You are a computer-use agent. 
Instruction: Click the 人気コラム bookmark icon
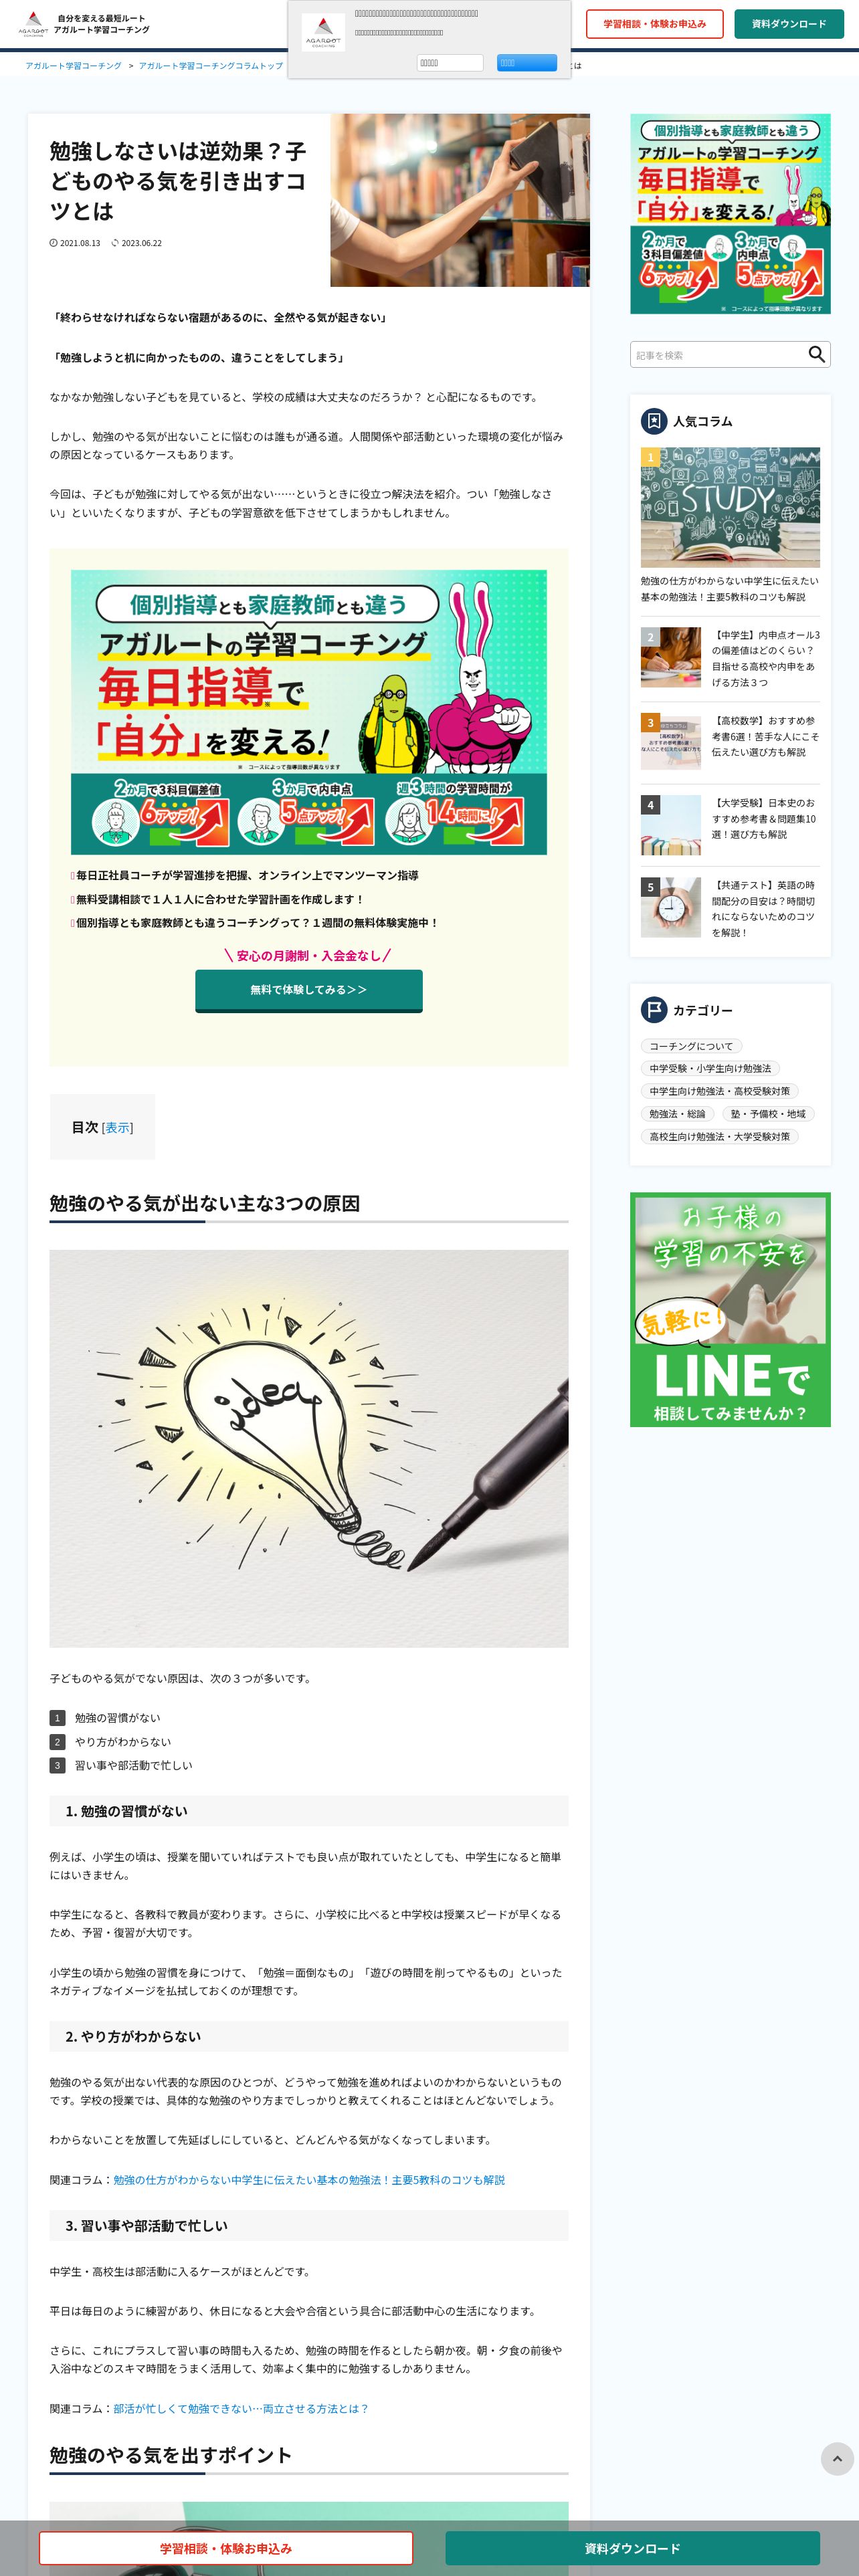click(x=653, y=421)
